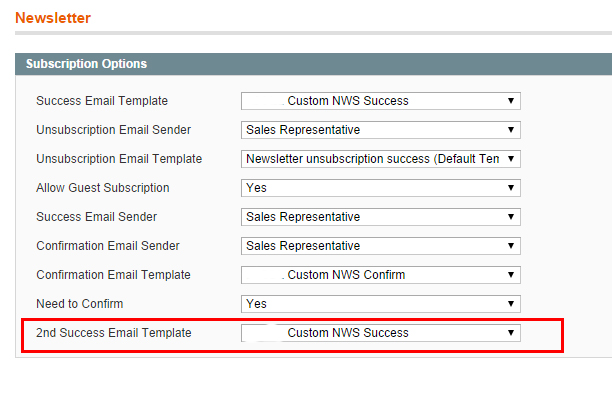The height and width of the screenshot is (418, 612).
Task: Click the "Need to Confirm" label
Action: coord(82,304)
